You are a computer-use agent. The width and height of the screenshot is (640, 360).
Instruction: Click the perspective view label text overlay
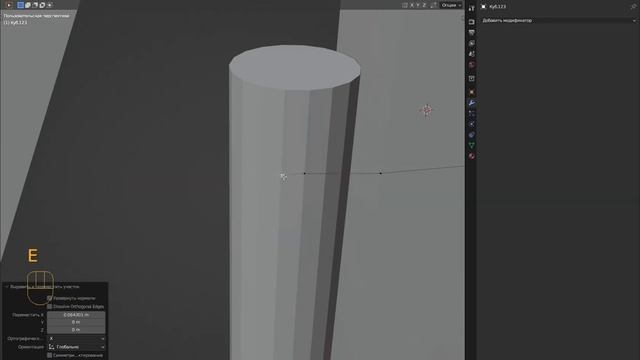[x=36, y=16]
